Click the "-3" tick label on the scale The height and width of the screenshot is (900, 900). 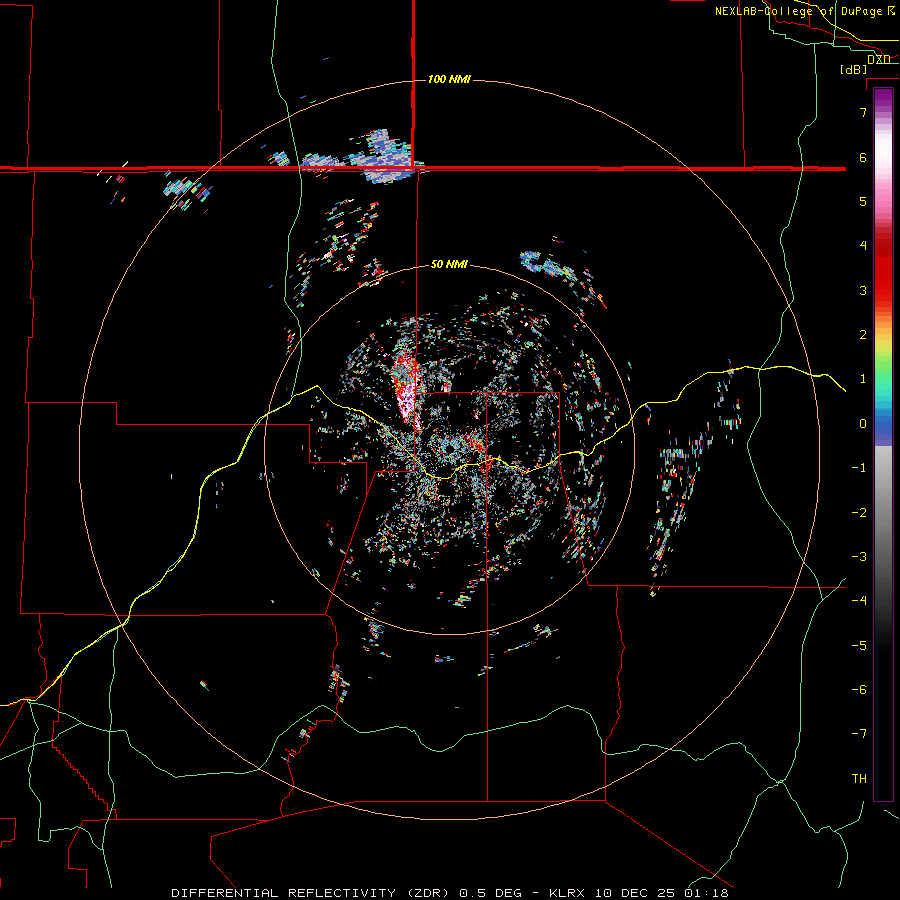tap(859, 557)
